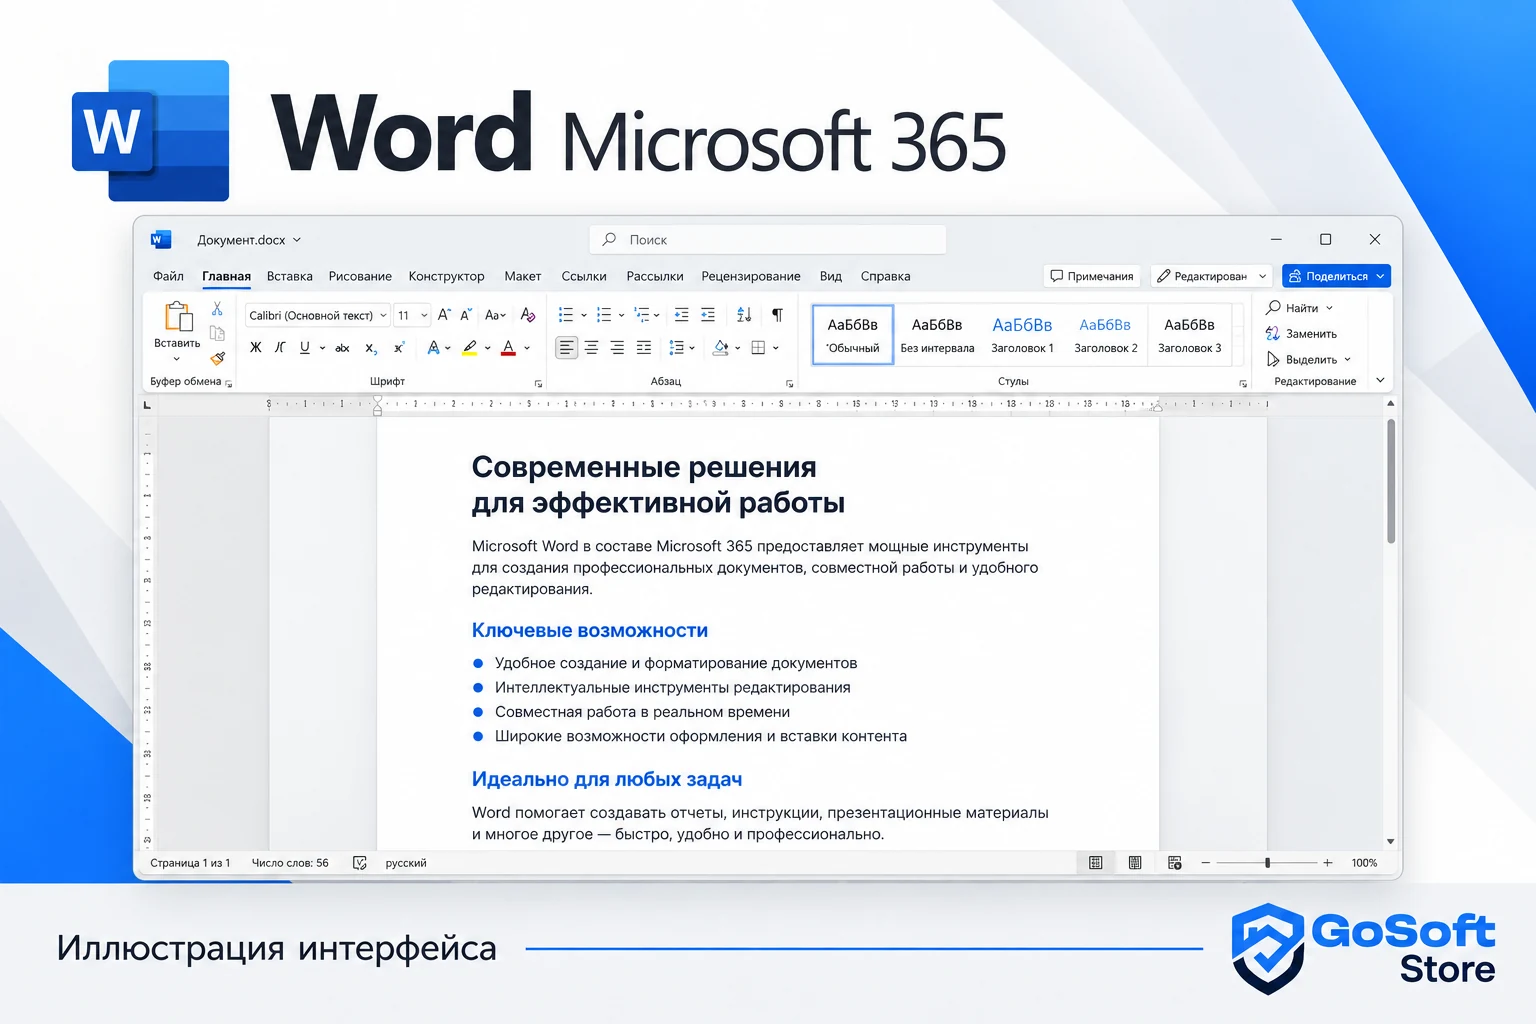Increase font size with the grow-font icon
The width and height of the screenshot is (1536, 1024).
pyautogui.click(x=444, y=315)
